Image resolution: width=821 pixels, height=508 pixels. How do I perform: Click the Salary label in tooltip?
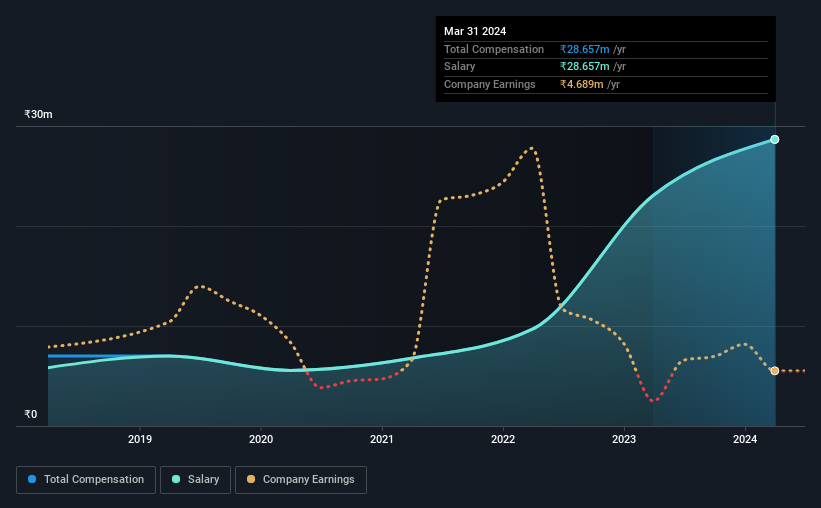(460, 67)
